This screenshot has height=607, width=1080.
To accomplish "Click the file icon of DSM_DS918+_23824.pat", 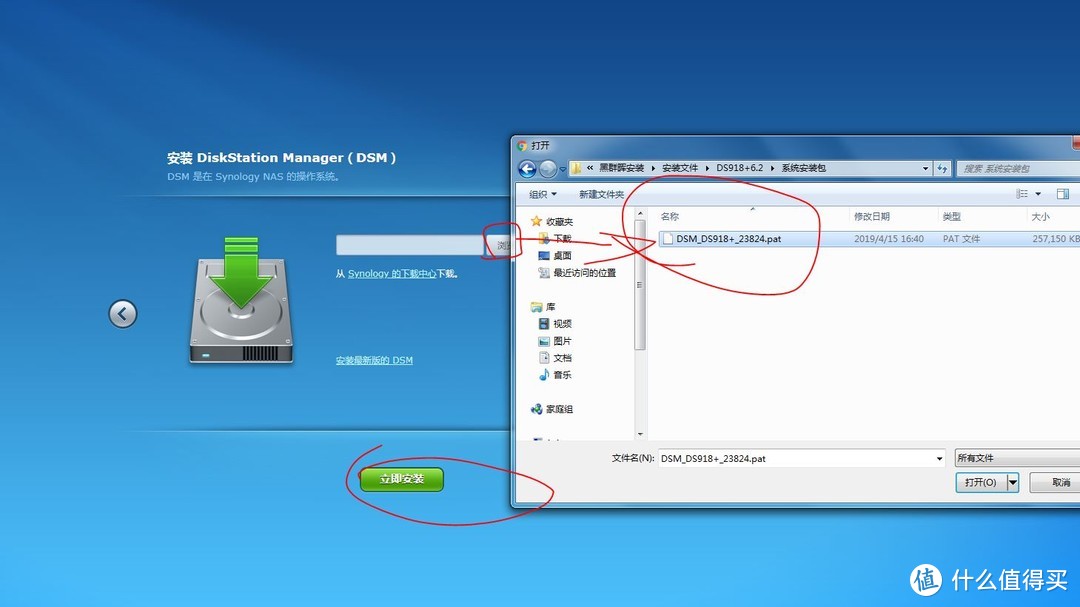I will (x=667, y=239).
